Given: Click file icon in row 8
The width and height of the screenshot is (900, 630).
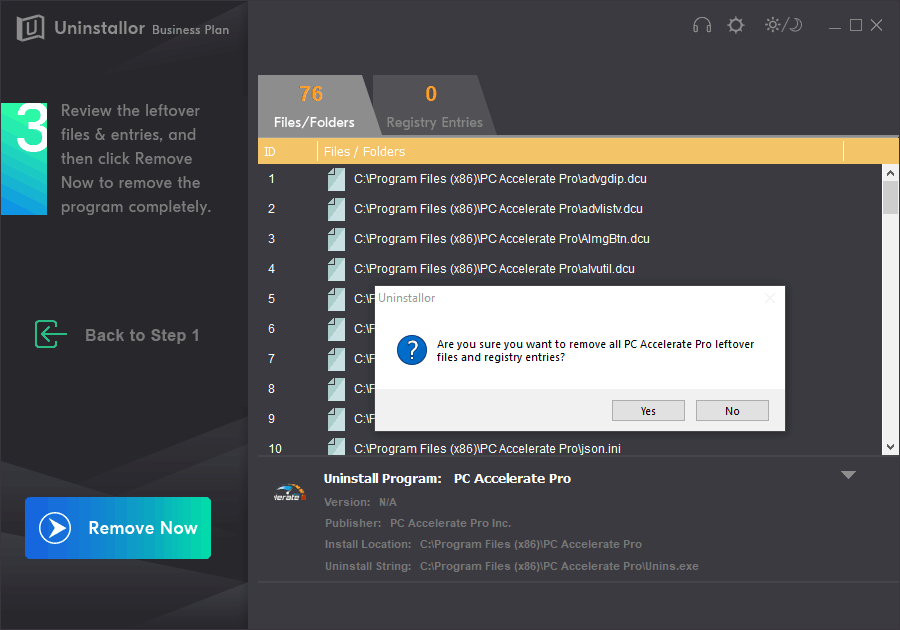Looking at the screenshot, I should [x=336, y=388].
